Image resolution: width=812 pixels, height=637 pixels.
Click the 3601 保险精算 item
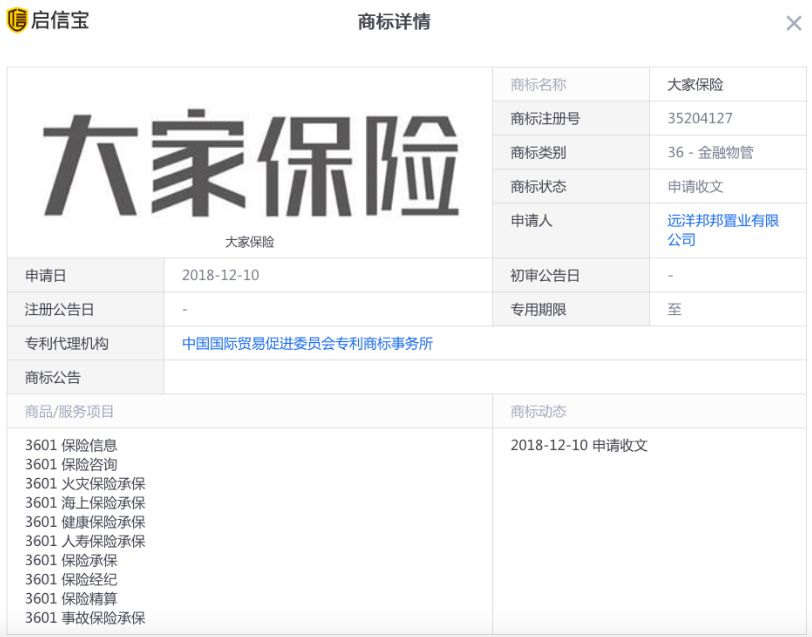tap(71, 599)
